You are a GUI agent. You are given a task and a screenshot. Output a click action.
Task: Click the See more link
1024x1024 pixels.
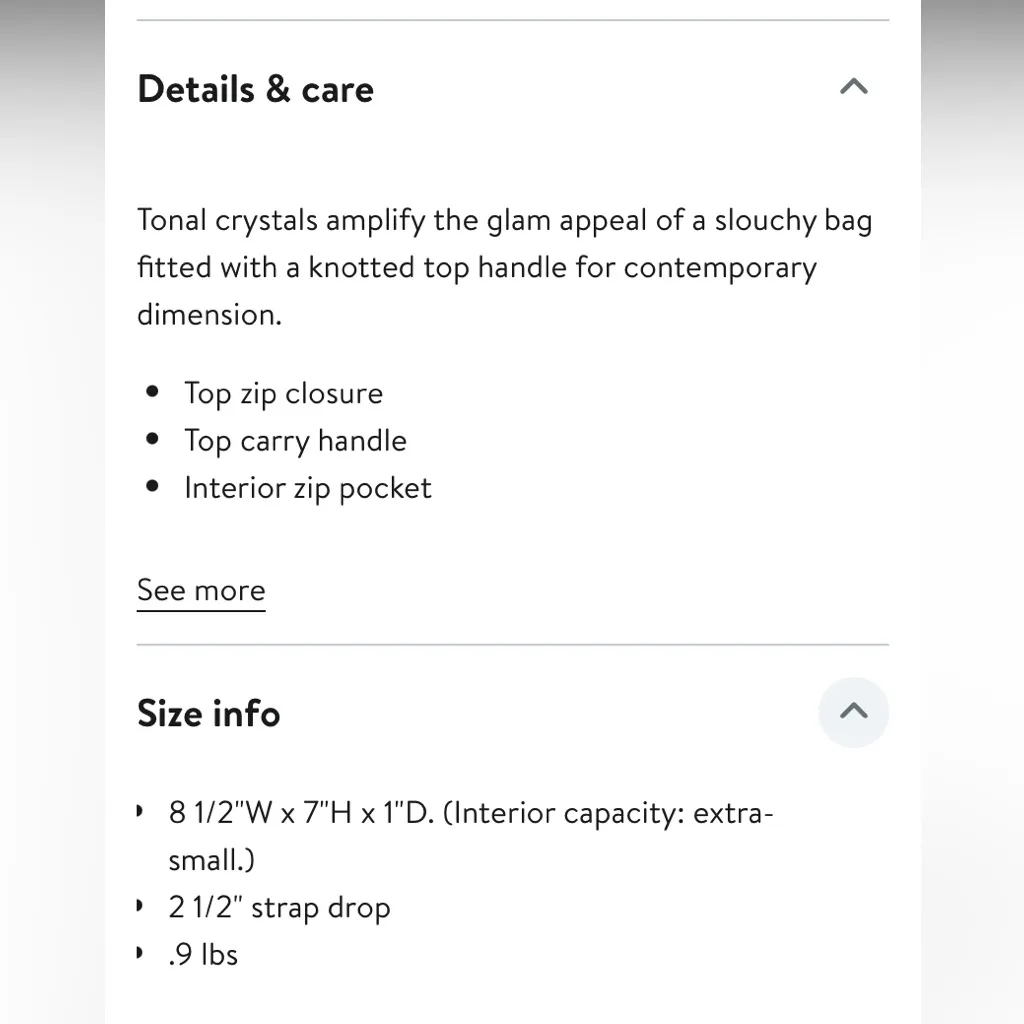(201, 590)
